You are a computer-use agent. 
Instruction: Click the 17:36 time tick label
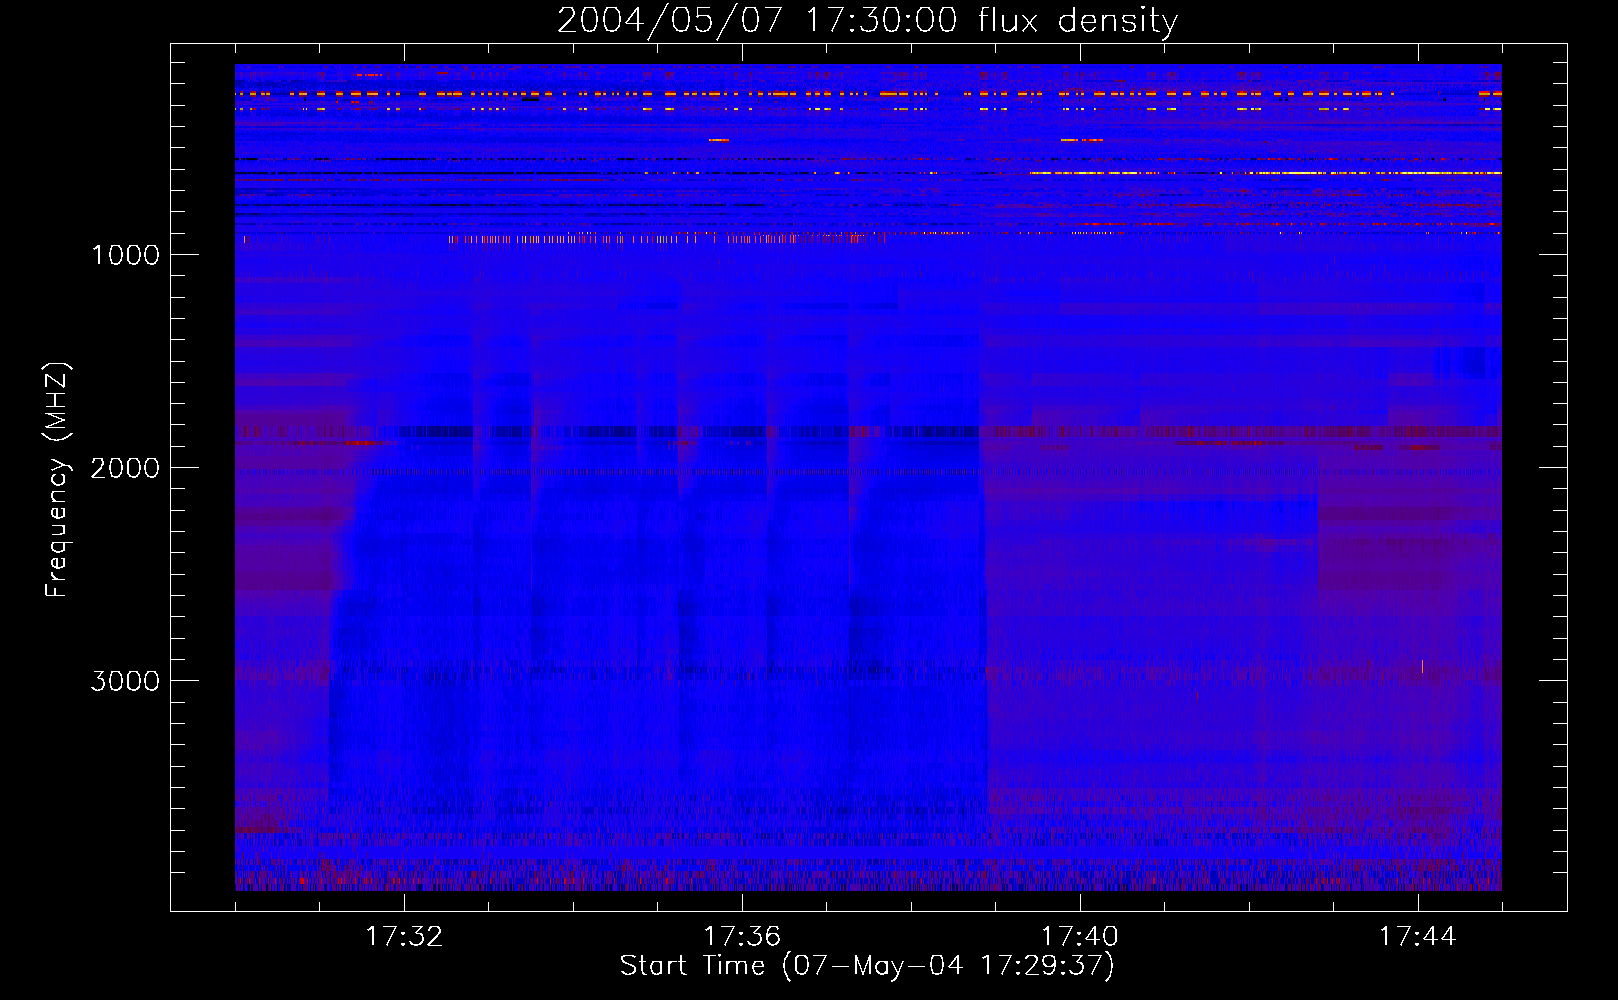point(742,936)
